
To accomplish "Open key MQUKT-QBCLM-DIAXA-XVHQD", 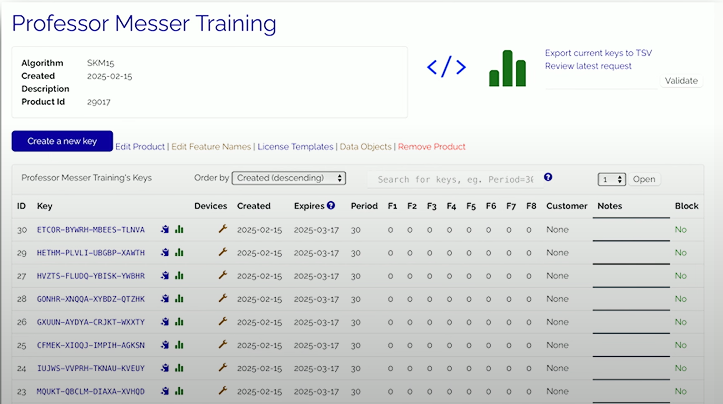I will point(91,392).
